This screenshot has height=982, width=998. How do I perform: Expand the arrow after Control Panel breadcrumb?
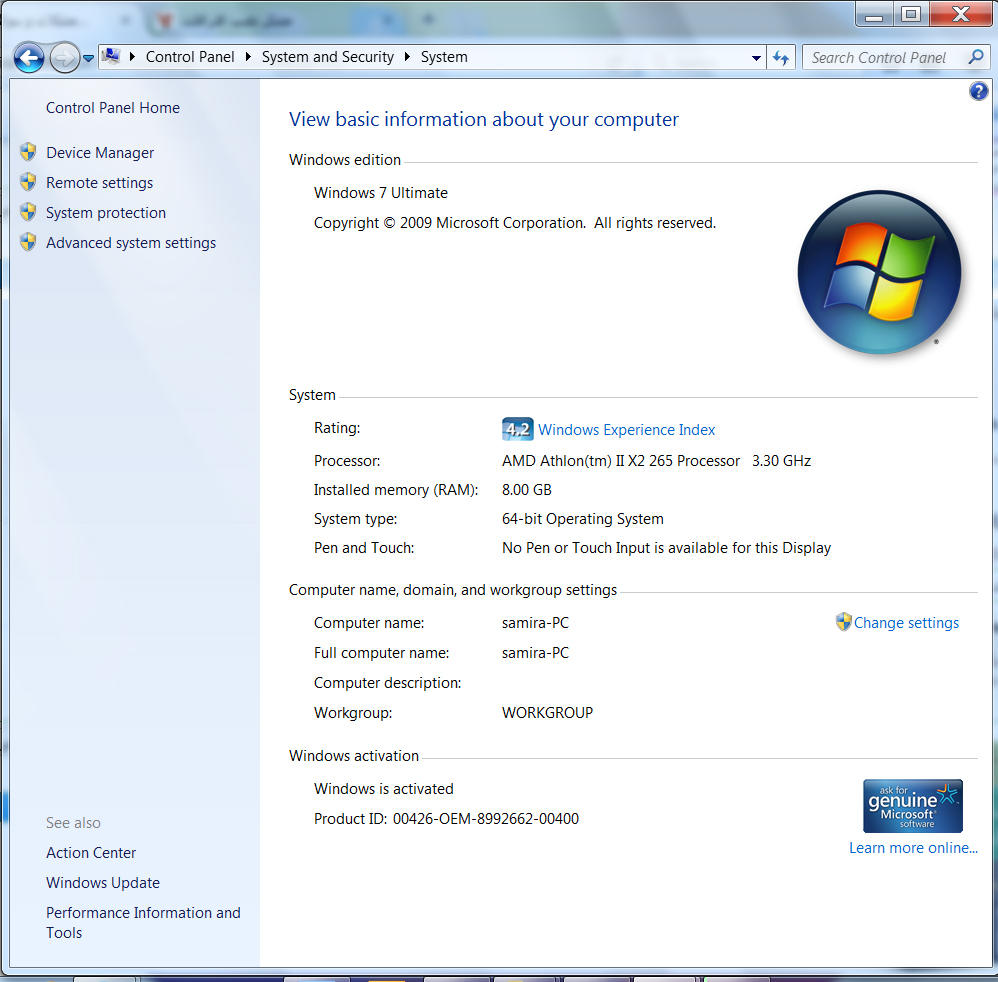pyautogui.click(x=248, y=57)
